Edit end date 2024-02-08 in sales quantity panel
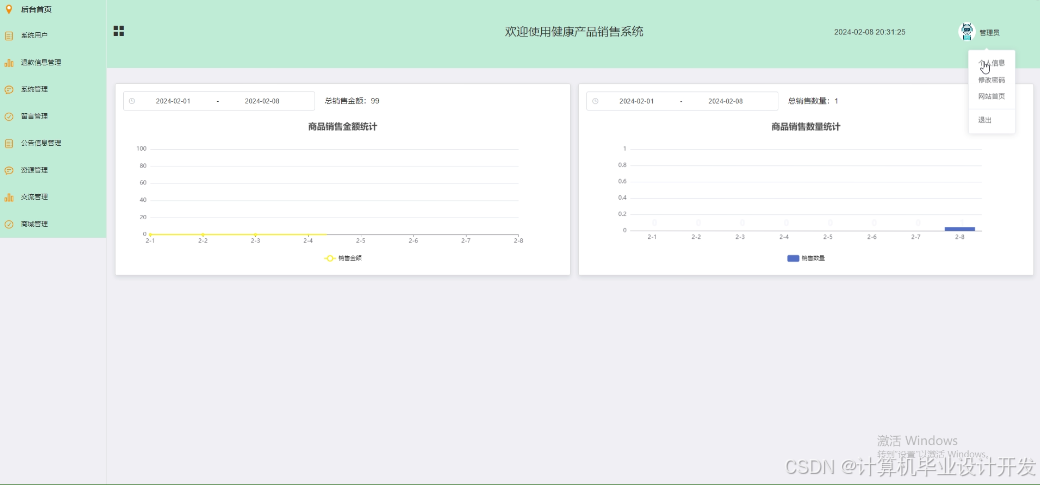 [x=726, y=102]
